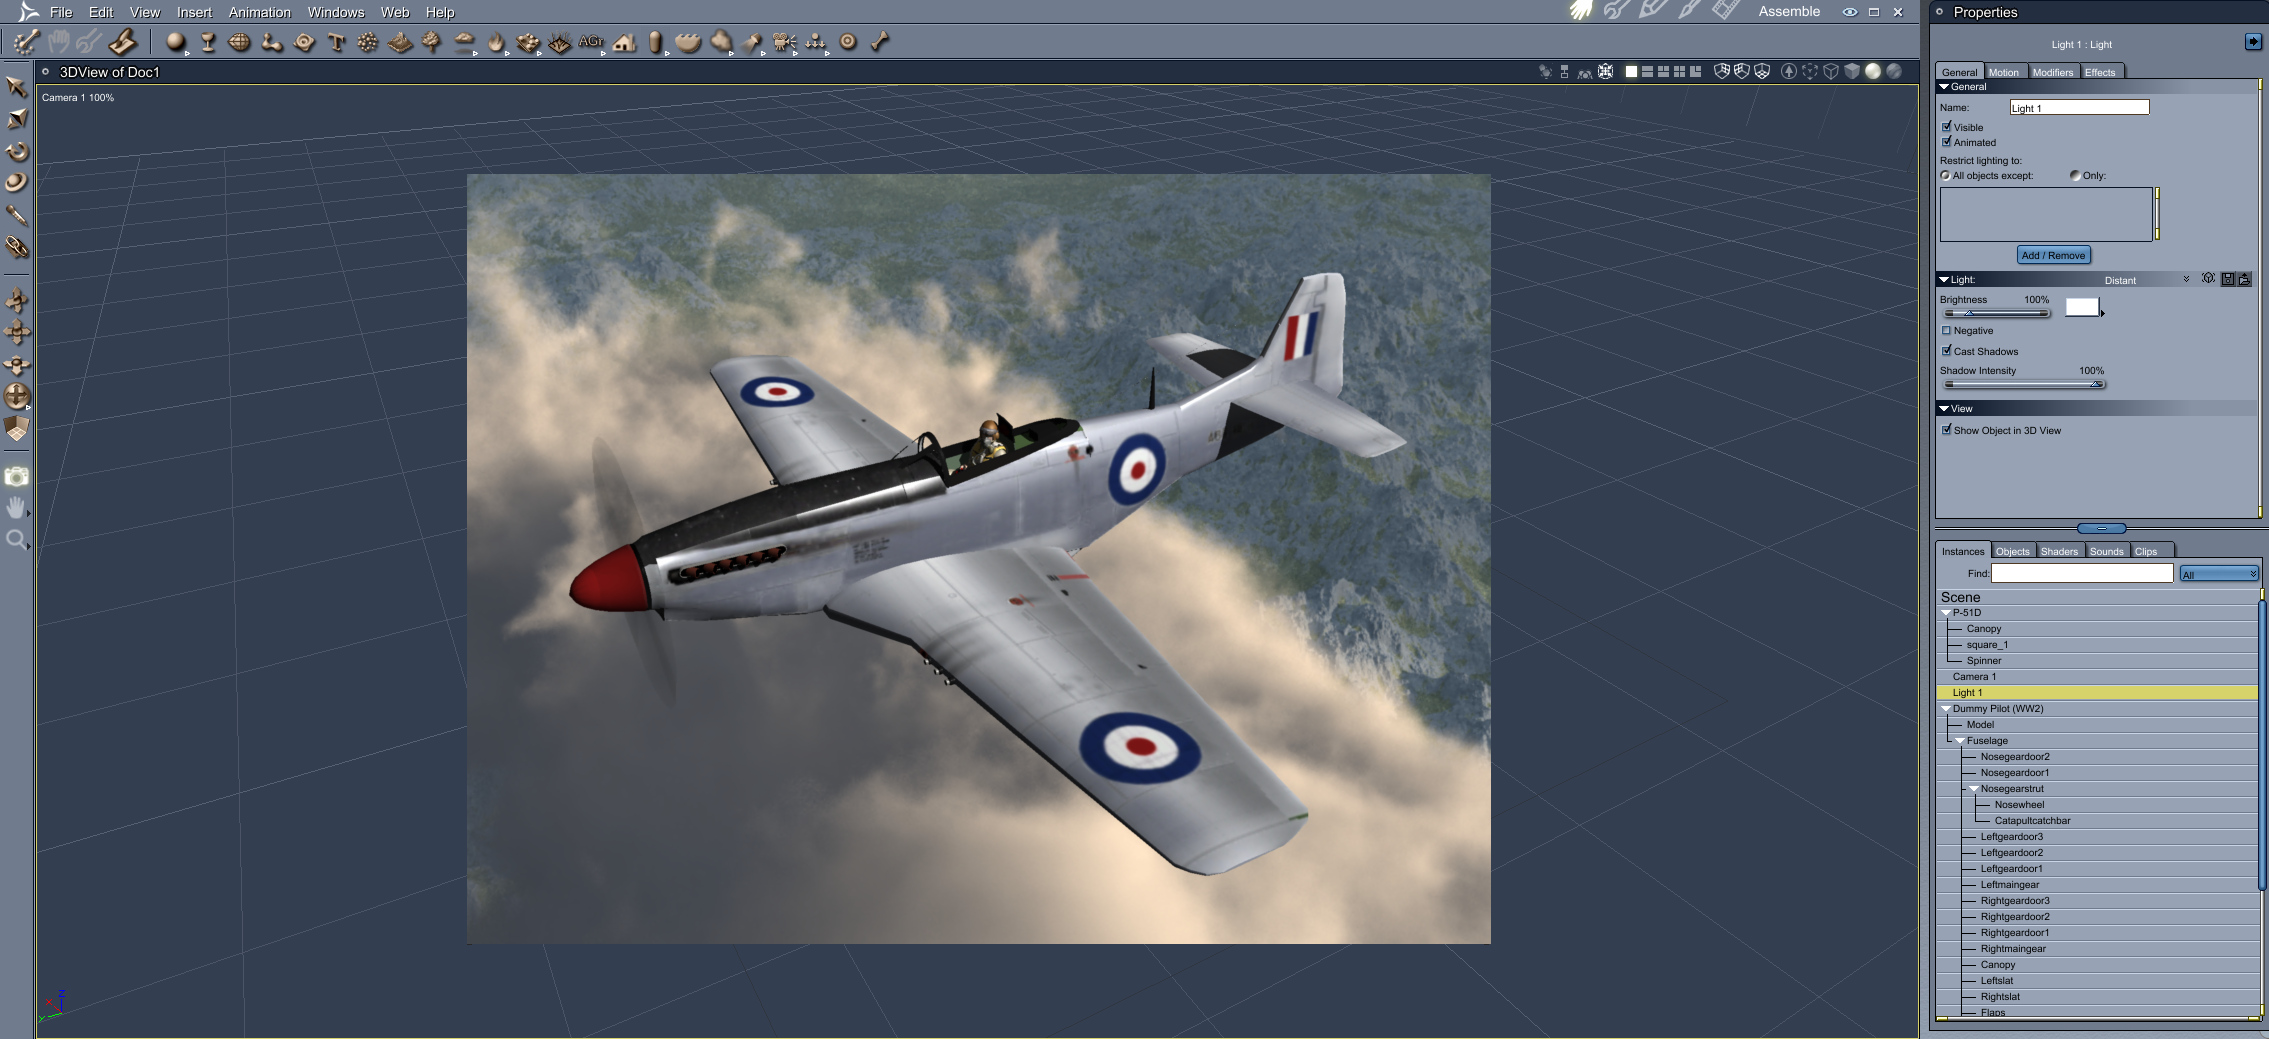This screenshot has height=1039, width=2269.
Task: Collapse the Fuselage tree node
Action: pos(1960,741)
